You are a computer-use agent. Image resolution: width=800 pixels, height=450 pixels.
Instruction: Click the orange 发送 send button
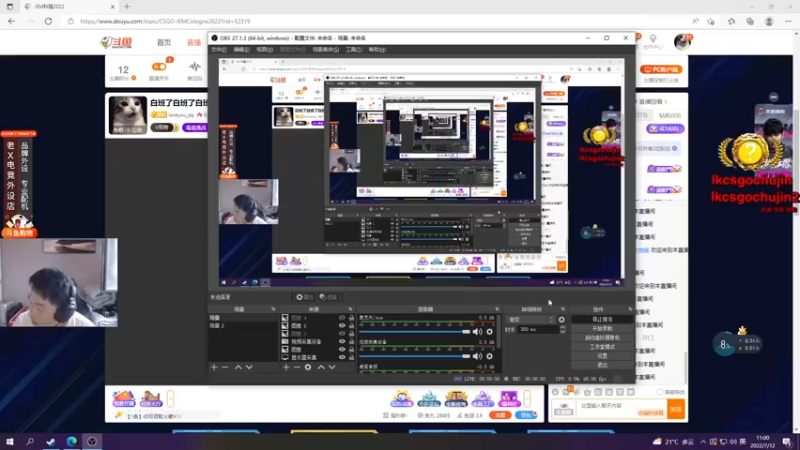click(x=676, y=409)
